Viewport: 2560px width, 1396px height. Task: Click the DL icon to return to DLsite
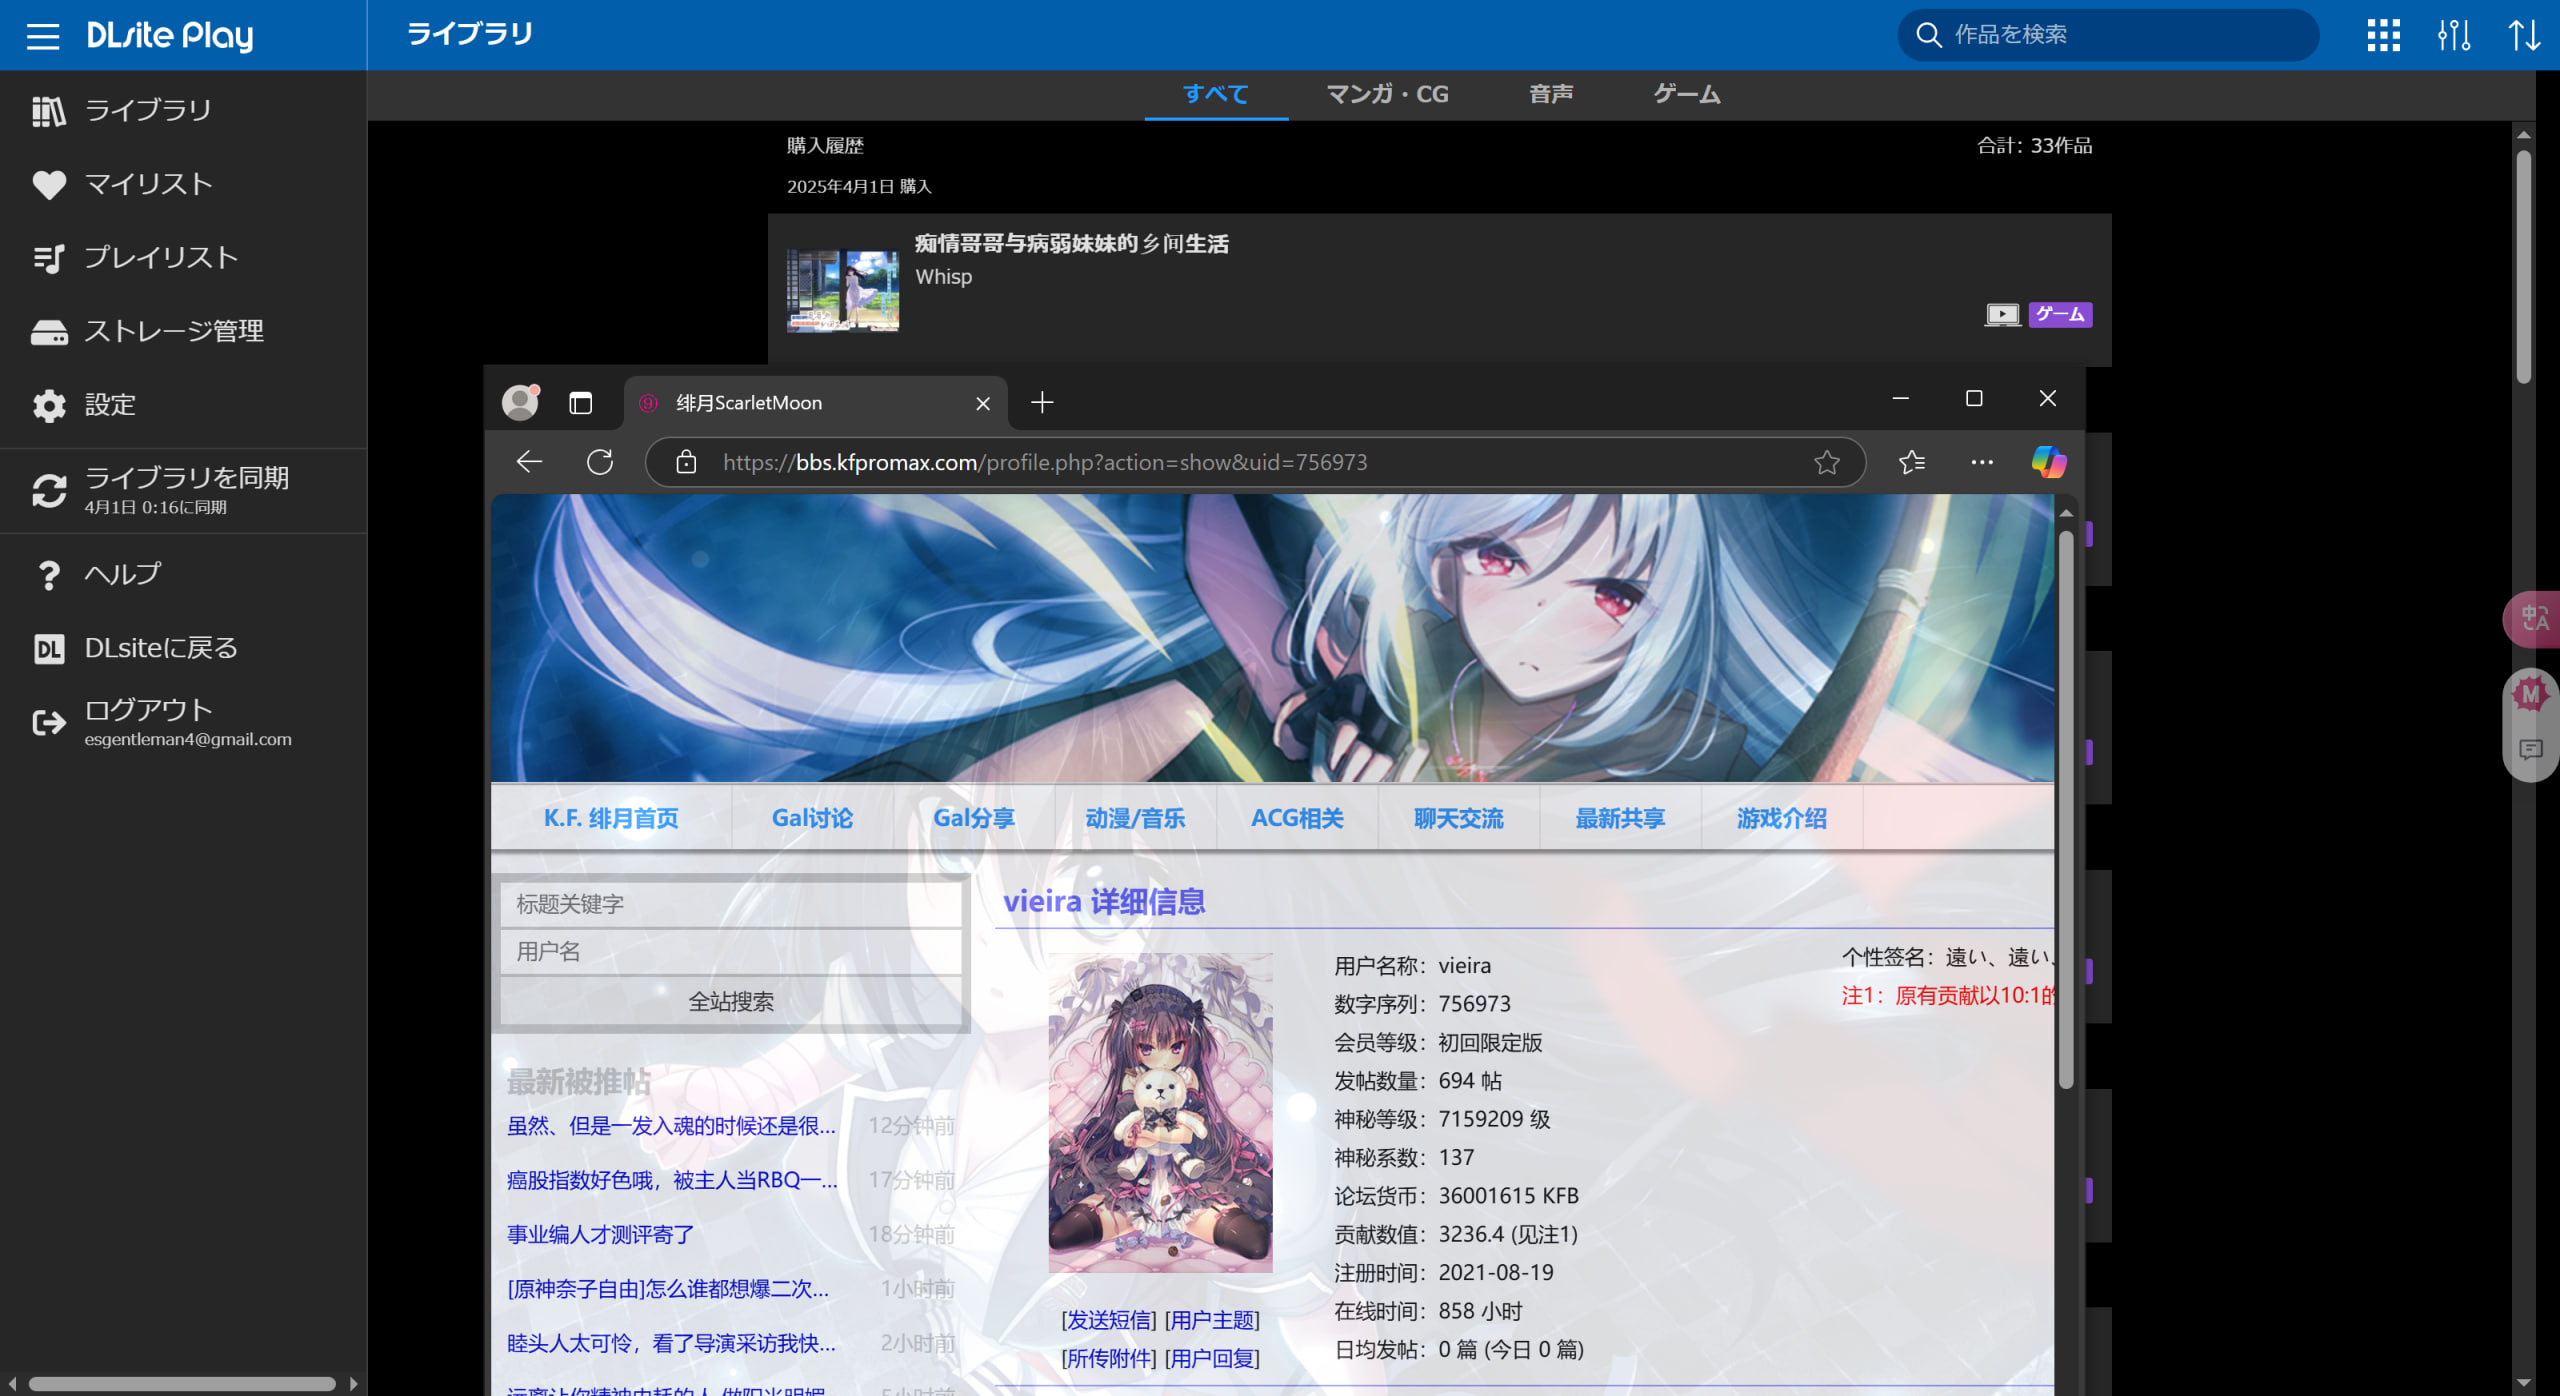coord(48,649)
